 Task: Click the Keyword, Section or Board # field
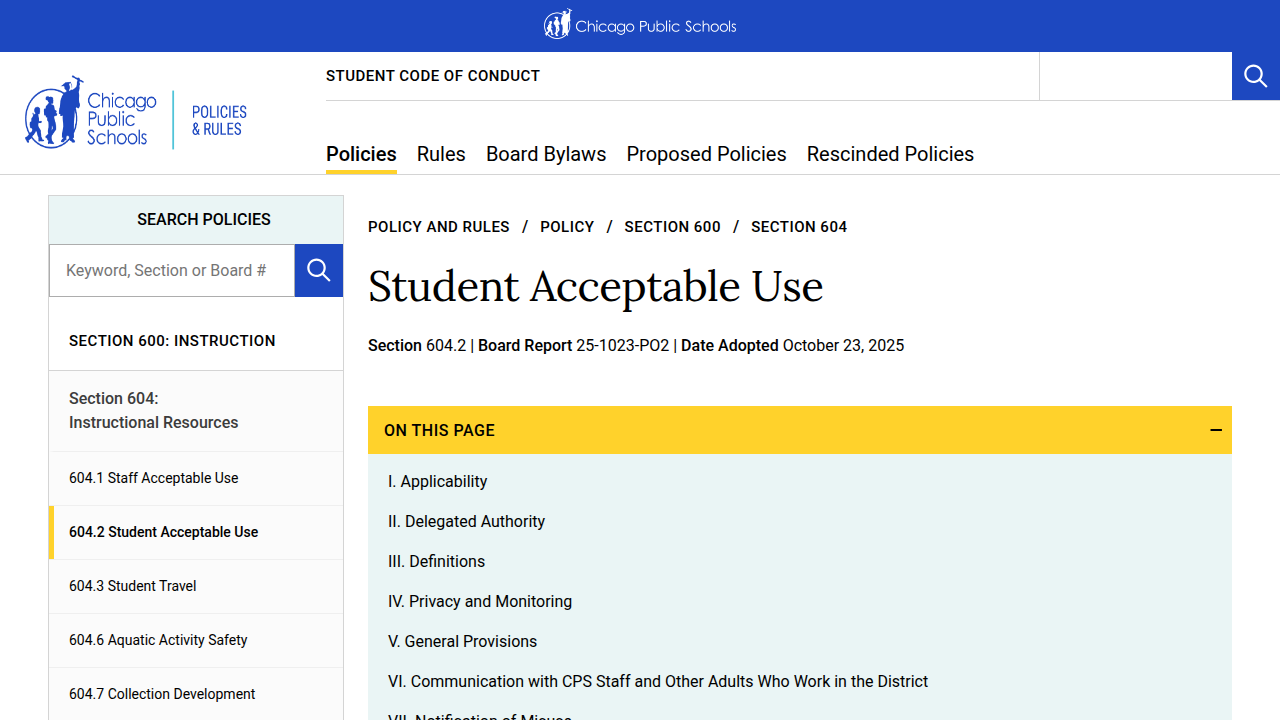pyautogui.click(x=172, y=270)
